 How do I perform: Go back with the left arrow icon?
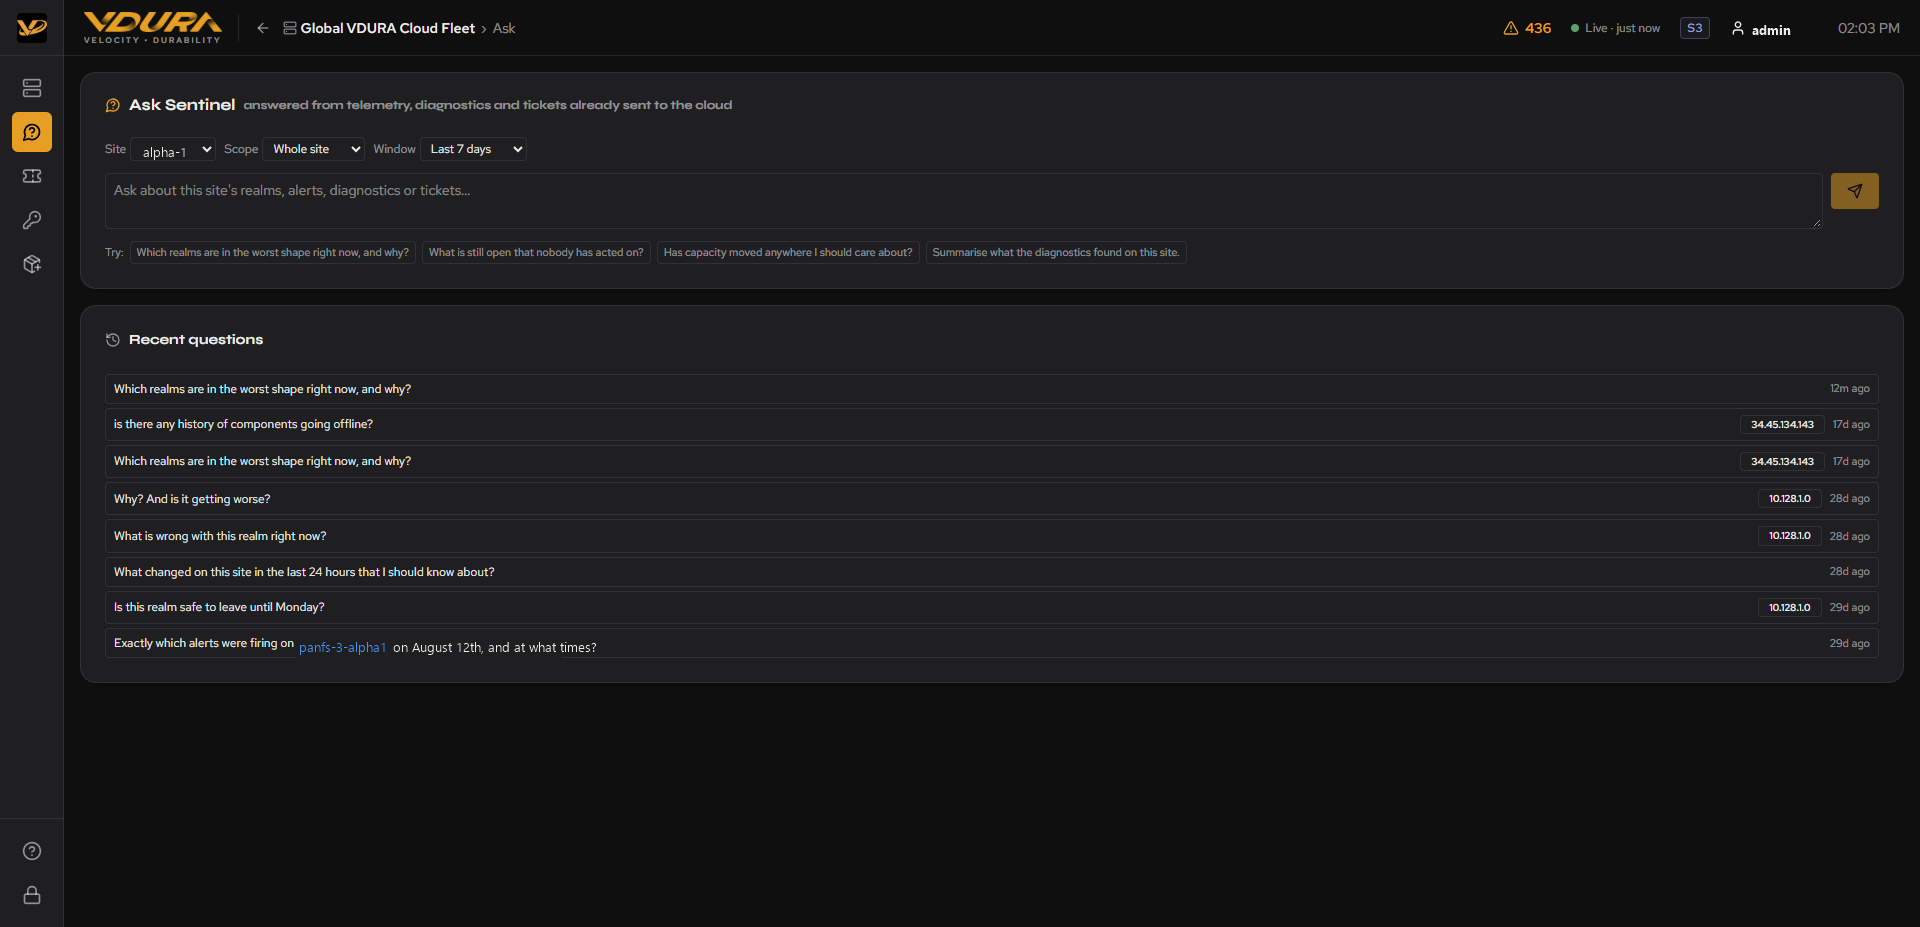coord(262,28)
